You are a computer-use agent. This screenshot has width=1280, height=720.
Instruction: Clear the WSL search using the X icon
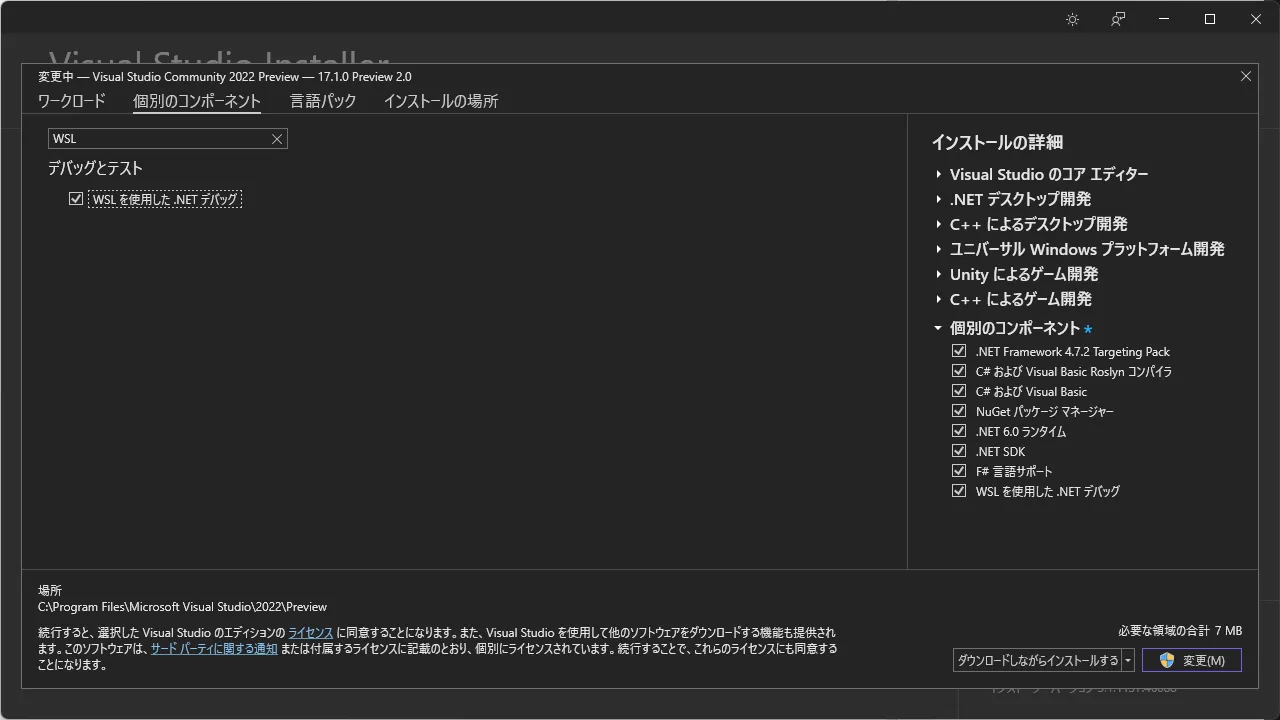(x=277, y=138)
